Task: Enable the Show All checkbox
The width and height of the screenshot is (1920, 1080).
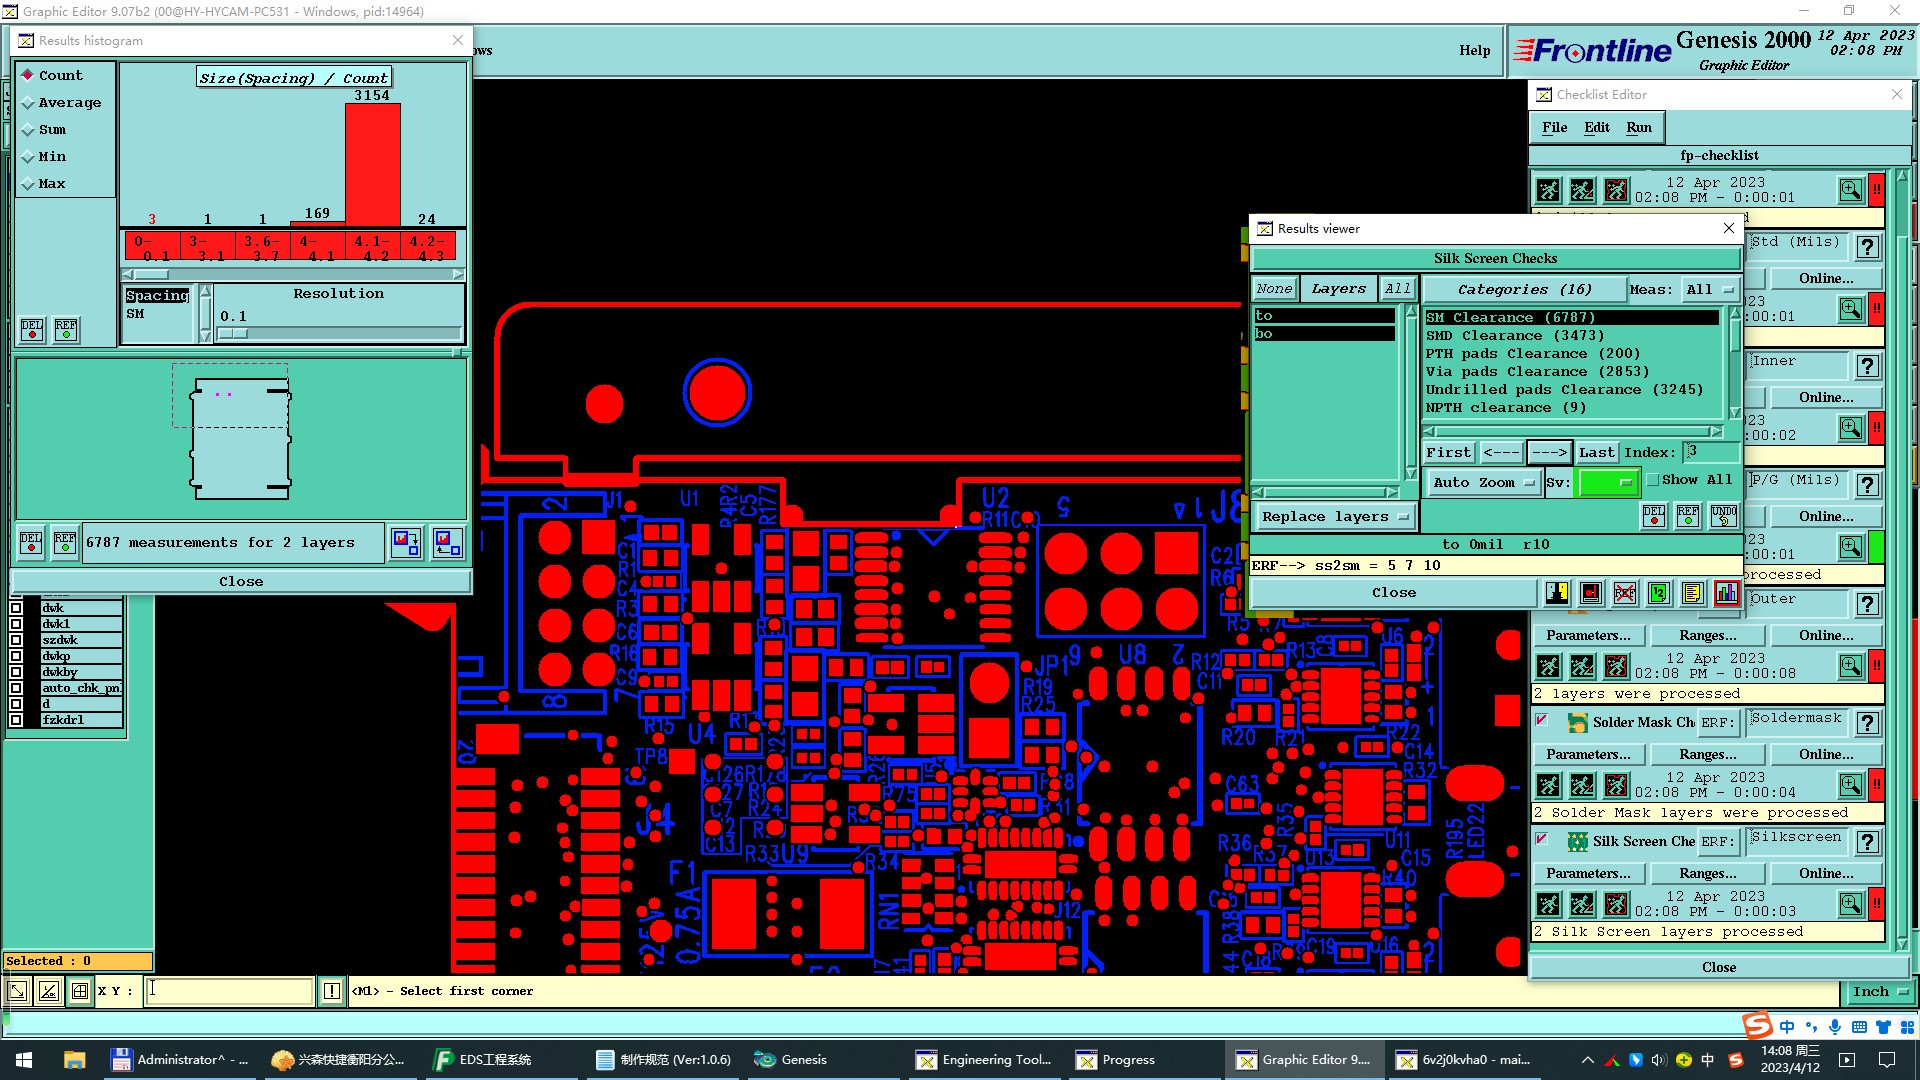Action: click(1653, 480)
